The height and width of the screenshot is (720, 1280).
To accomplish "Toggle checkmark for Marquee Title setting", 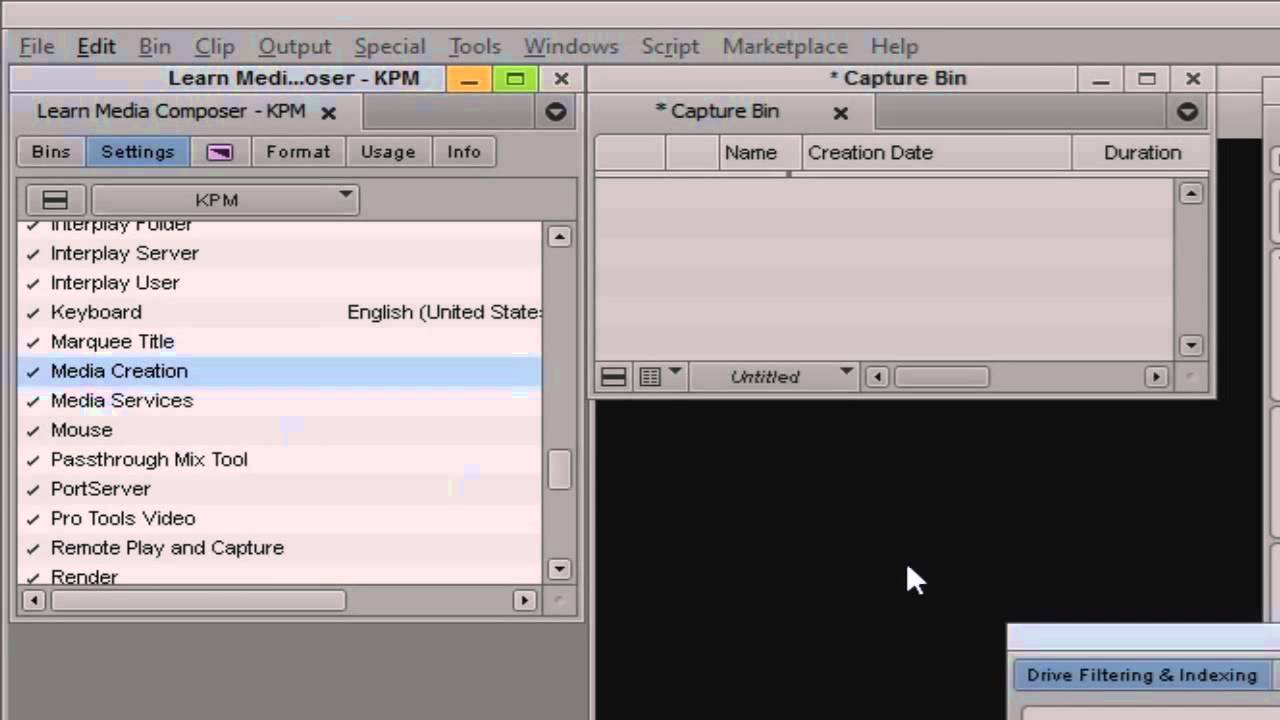I will click(33, 343).
